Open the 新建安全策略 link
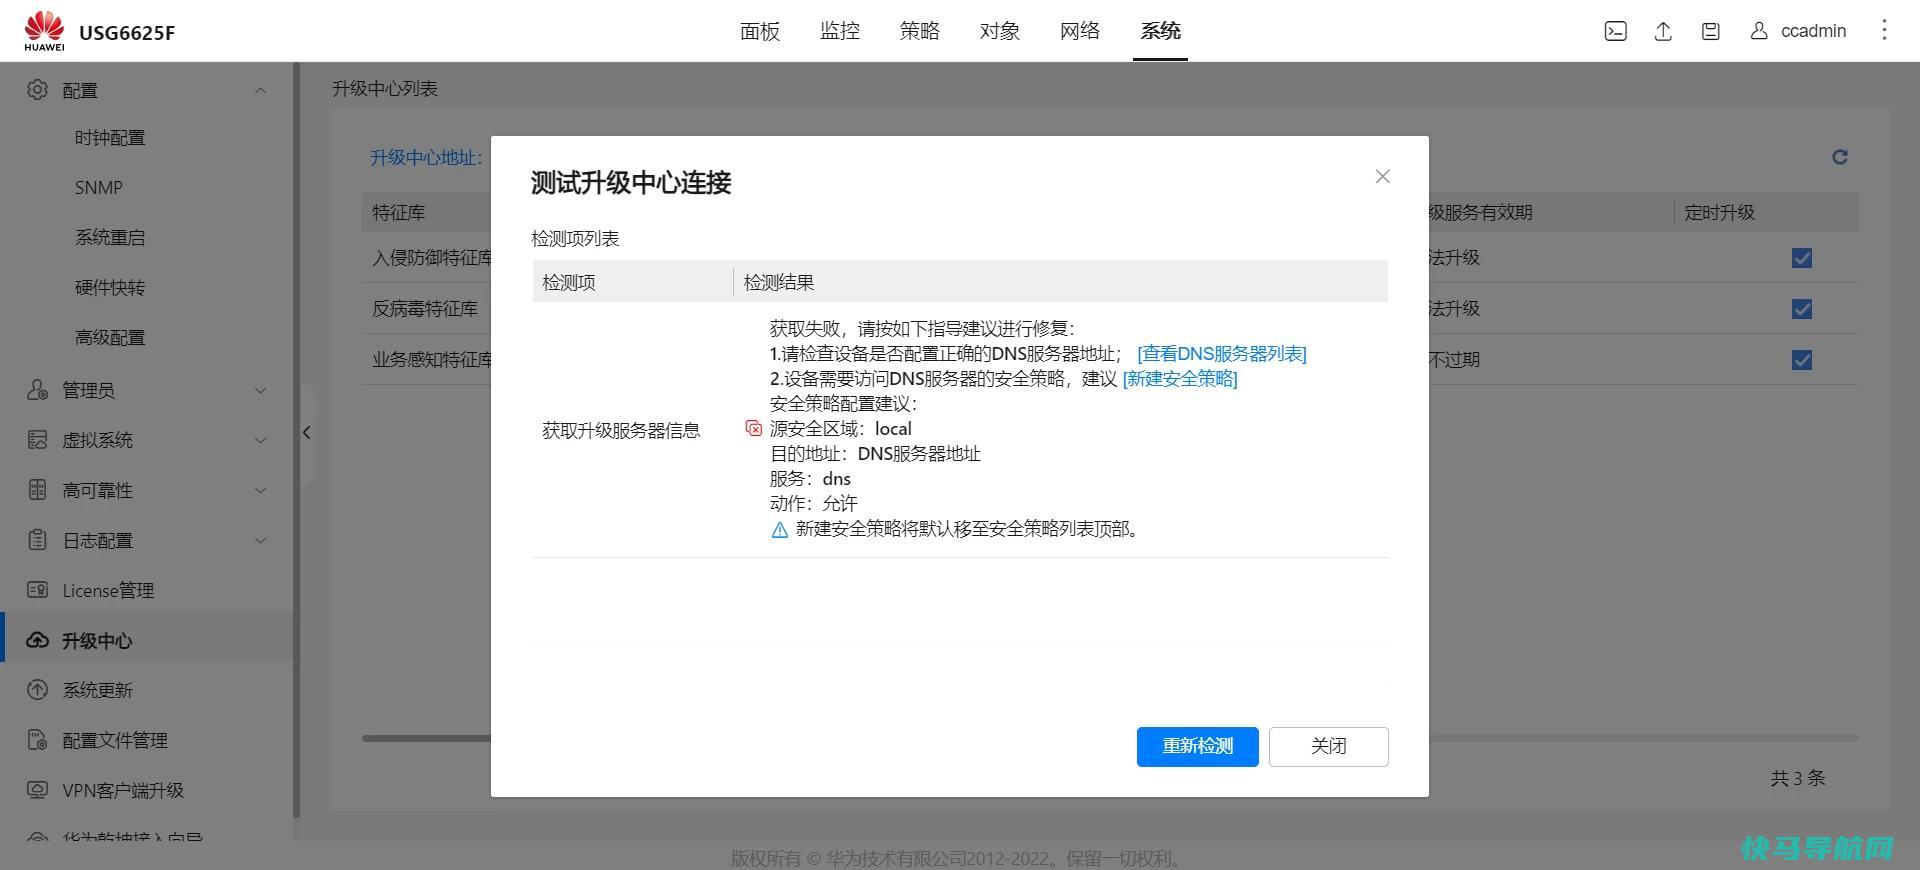This screenshot has width=1920, height=870. (1180, 378)
